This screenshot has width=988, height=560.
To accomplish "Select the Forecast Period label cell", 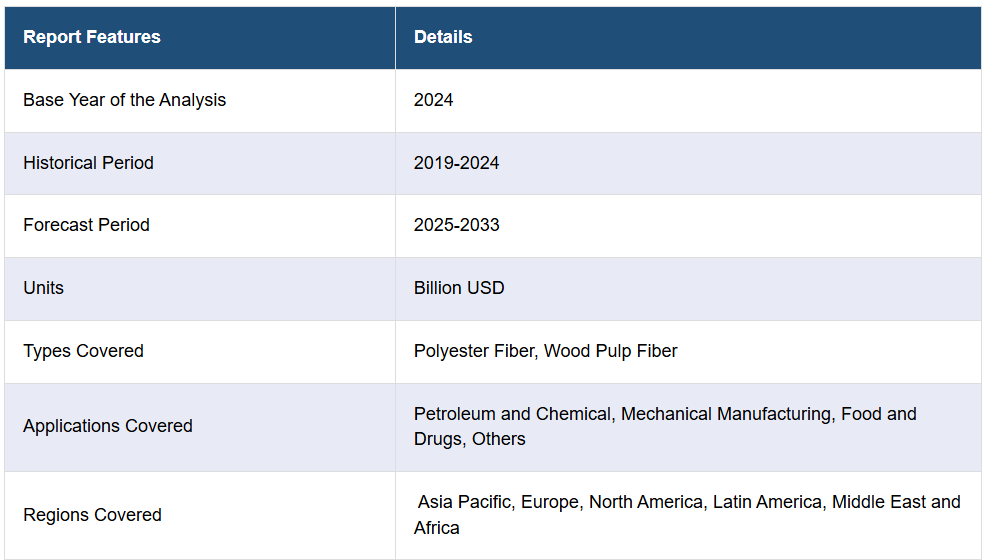I will (x=86, y=225).
